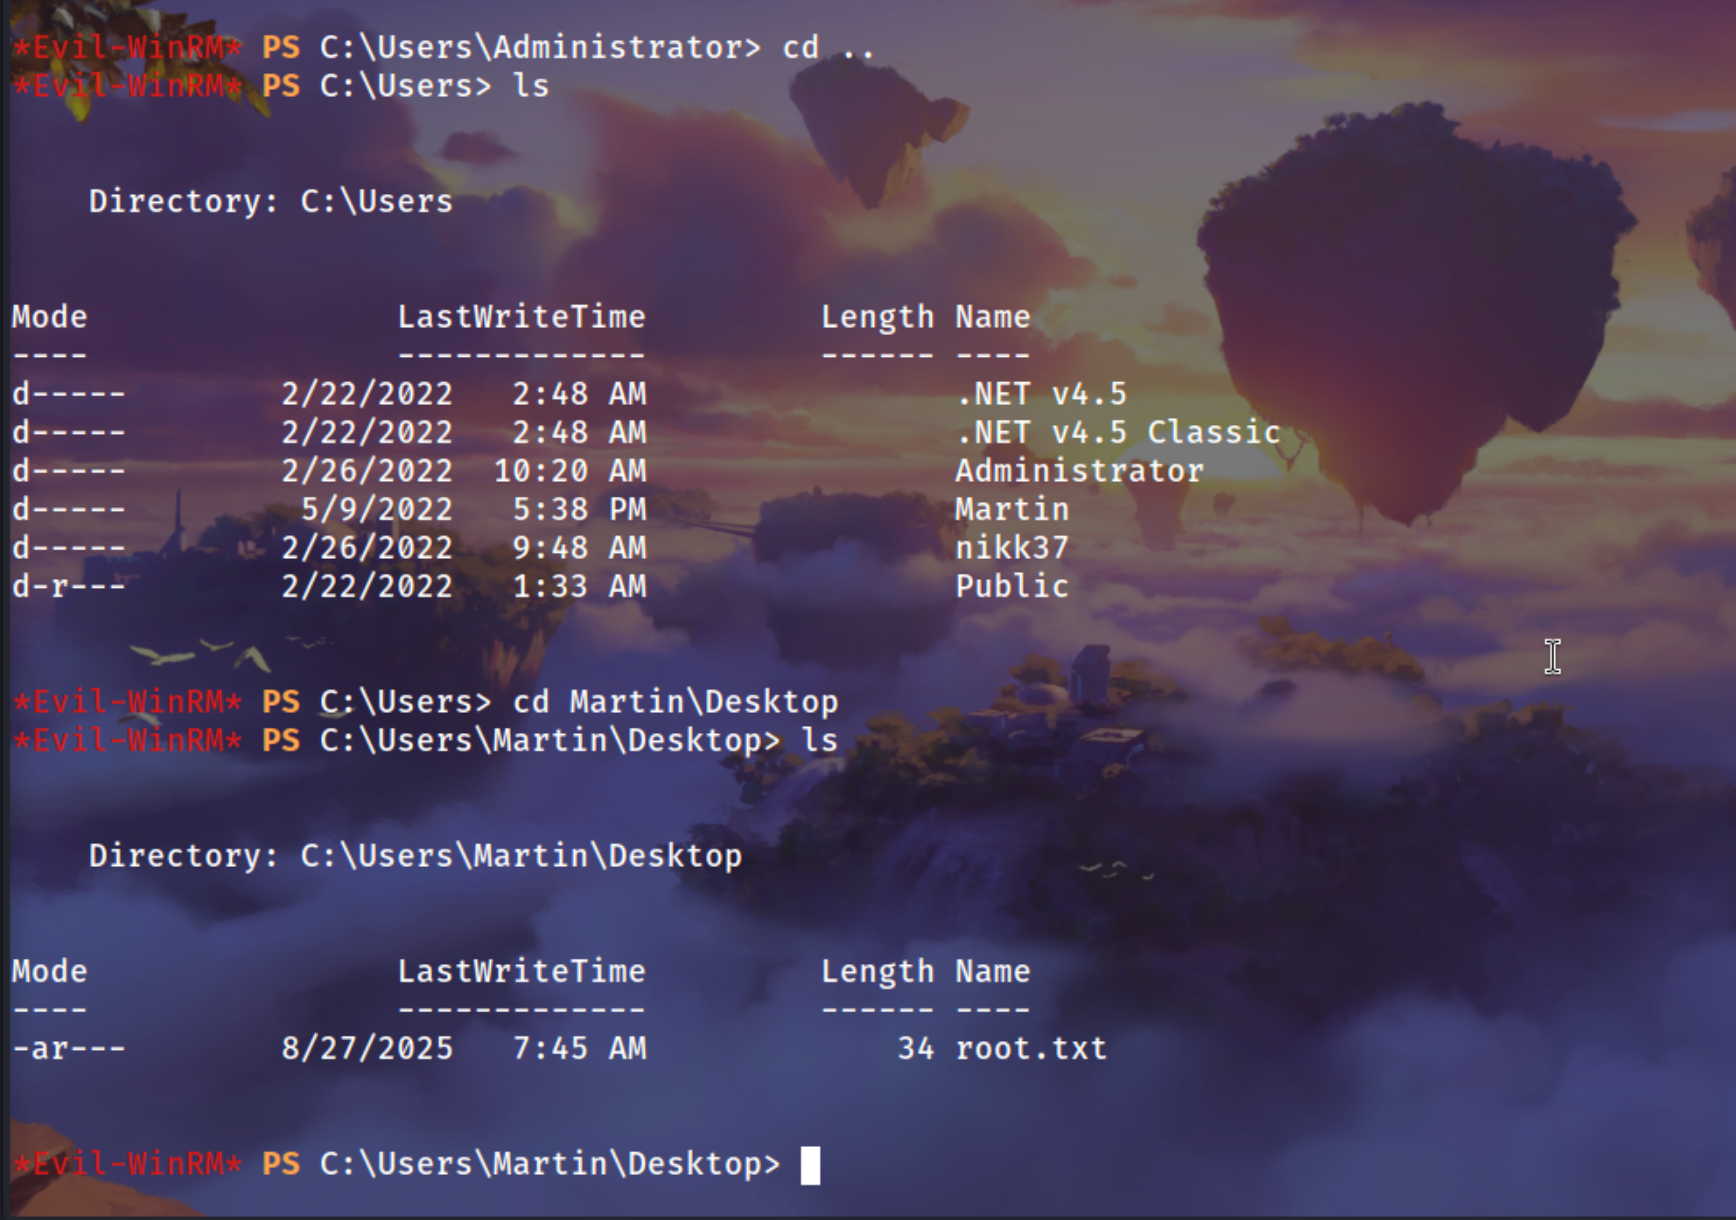The width and height of the screenshot is (1736, 1220).
Task: Click the '5/9/2022' date value
Action: point(377,509)
